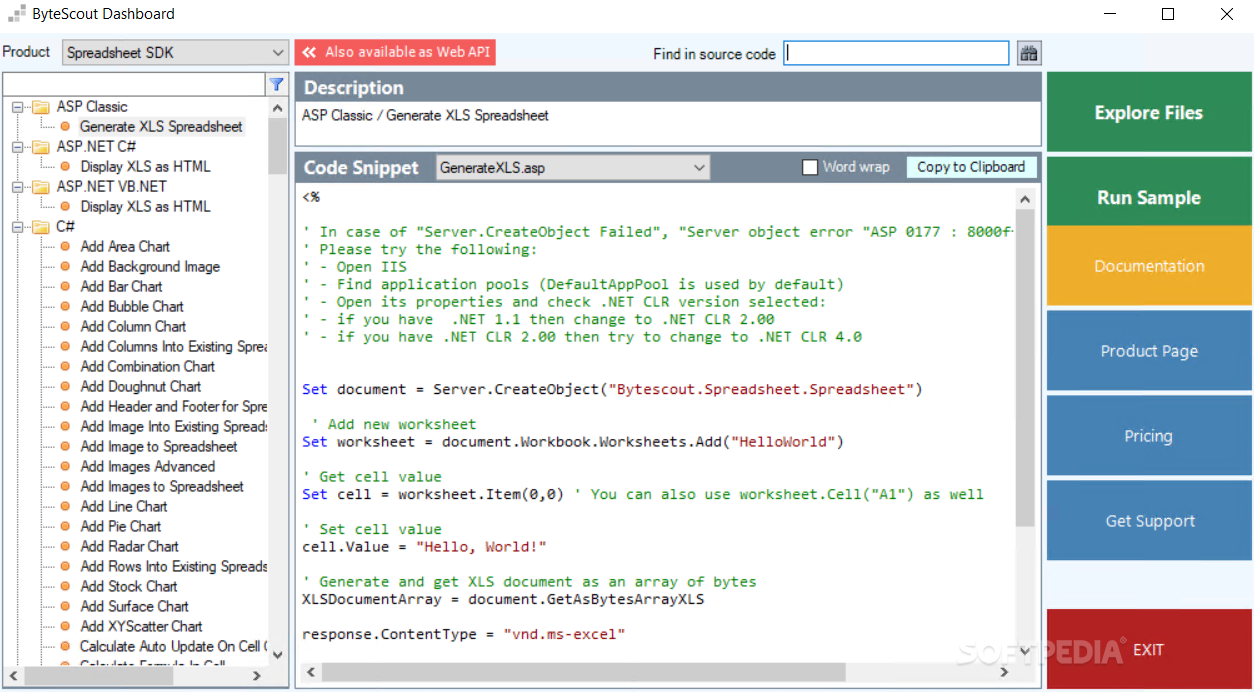
Task: Click the code line response.ContentType = "vnd.ms-excel"
Action: 463,634
